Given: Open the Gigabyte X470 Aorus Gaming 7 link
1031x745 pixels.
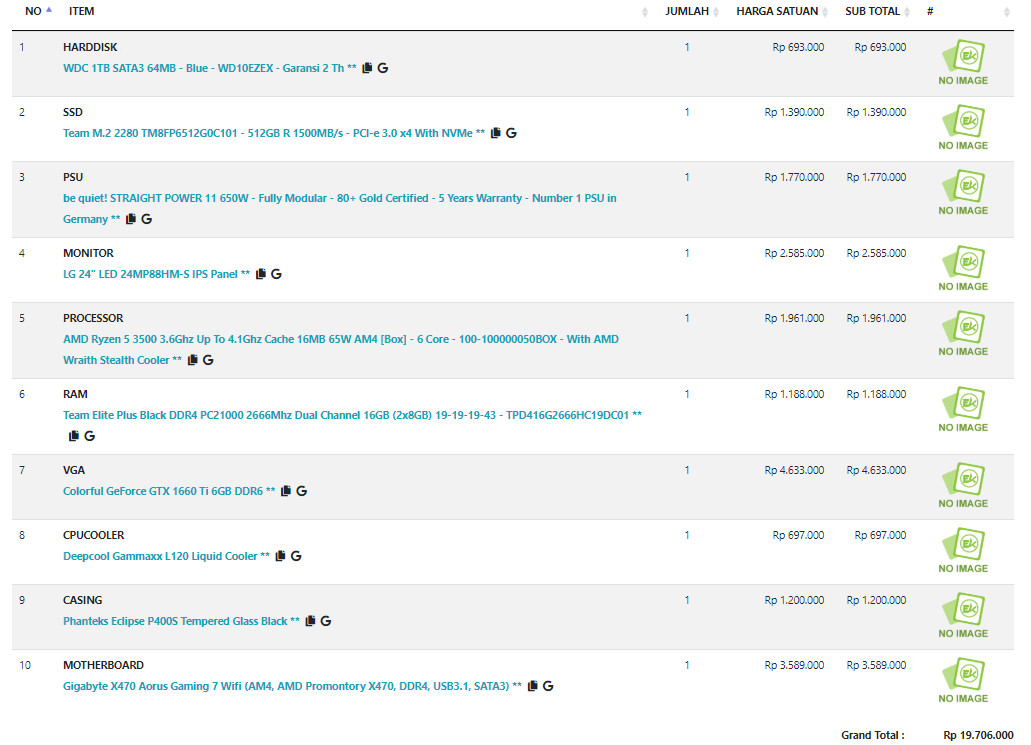Looking at the screenshot, I should click(x=293, y=686).
